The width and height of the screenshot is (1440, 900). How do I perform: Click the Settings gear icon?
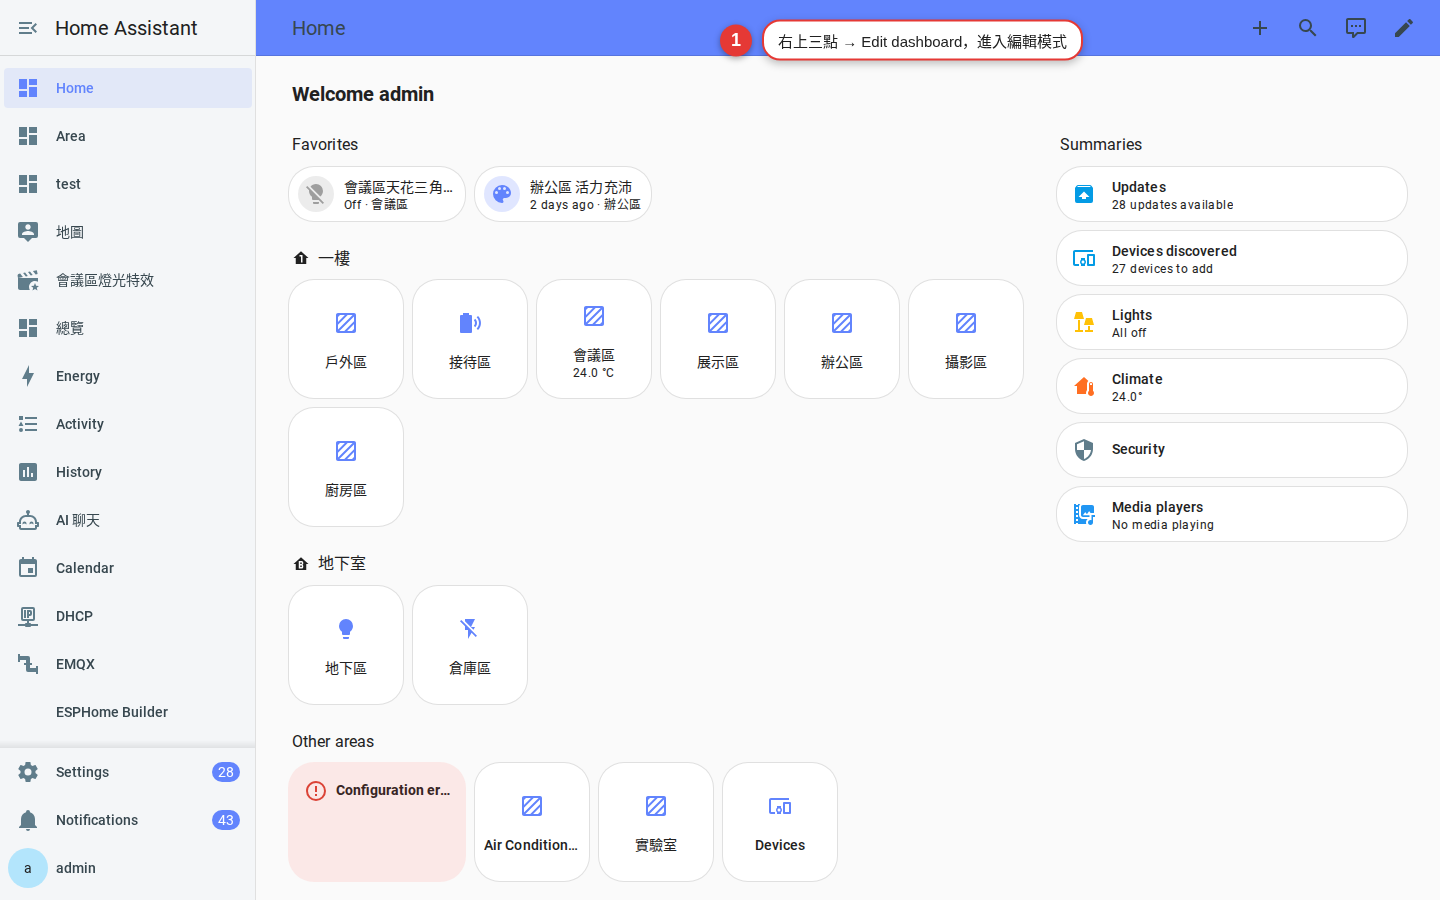pyautogui.click(x=28, y=772)
